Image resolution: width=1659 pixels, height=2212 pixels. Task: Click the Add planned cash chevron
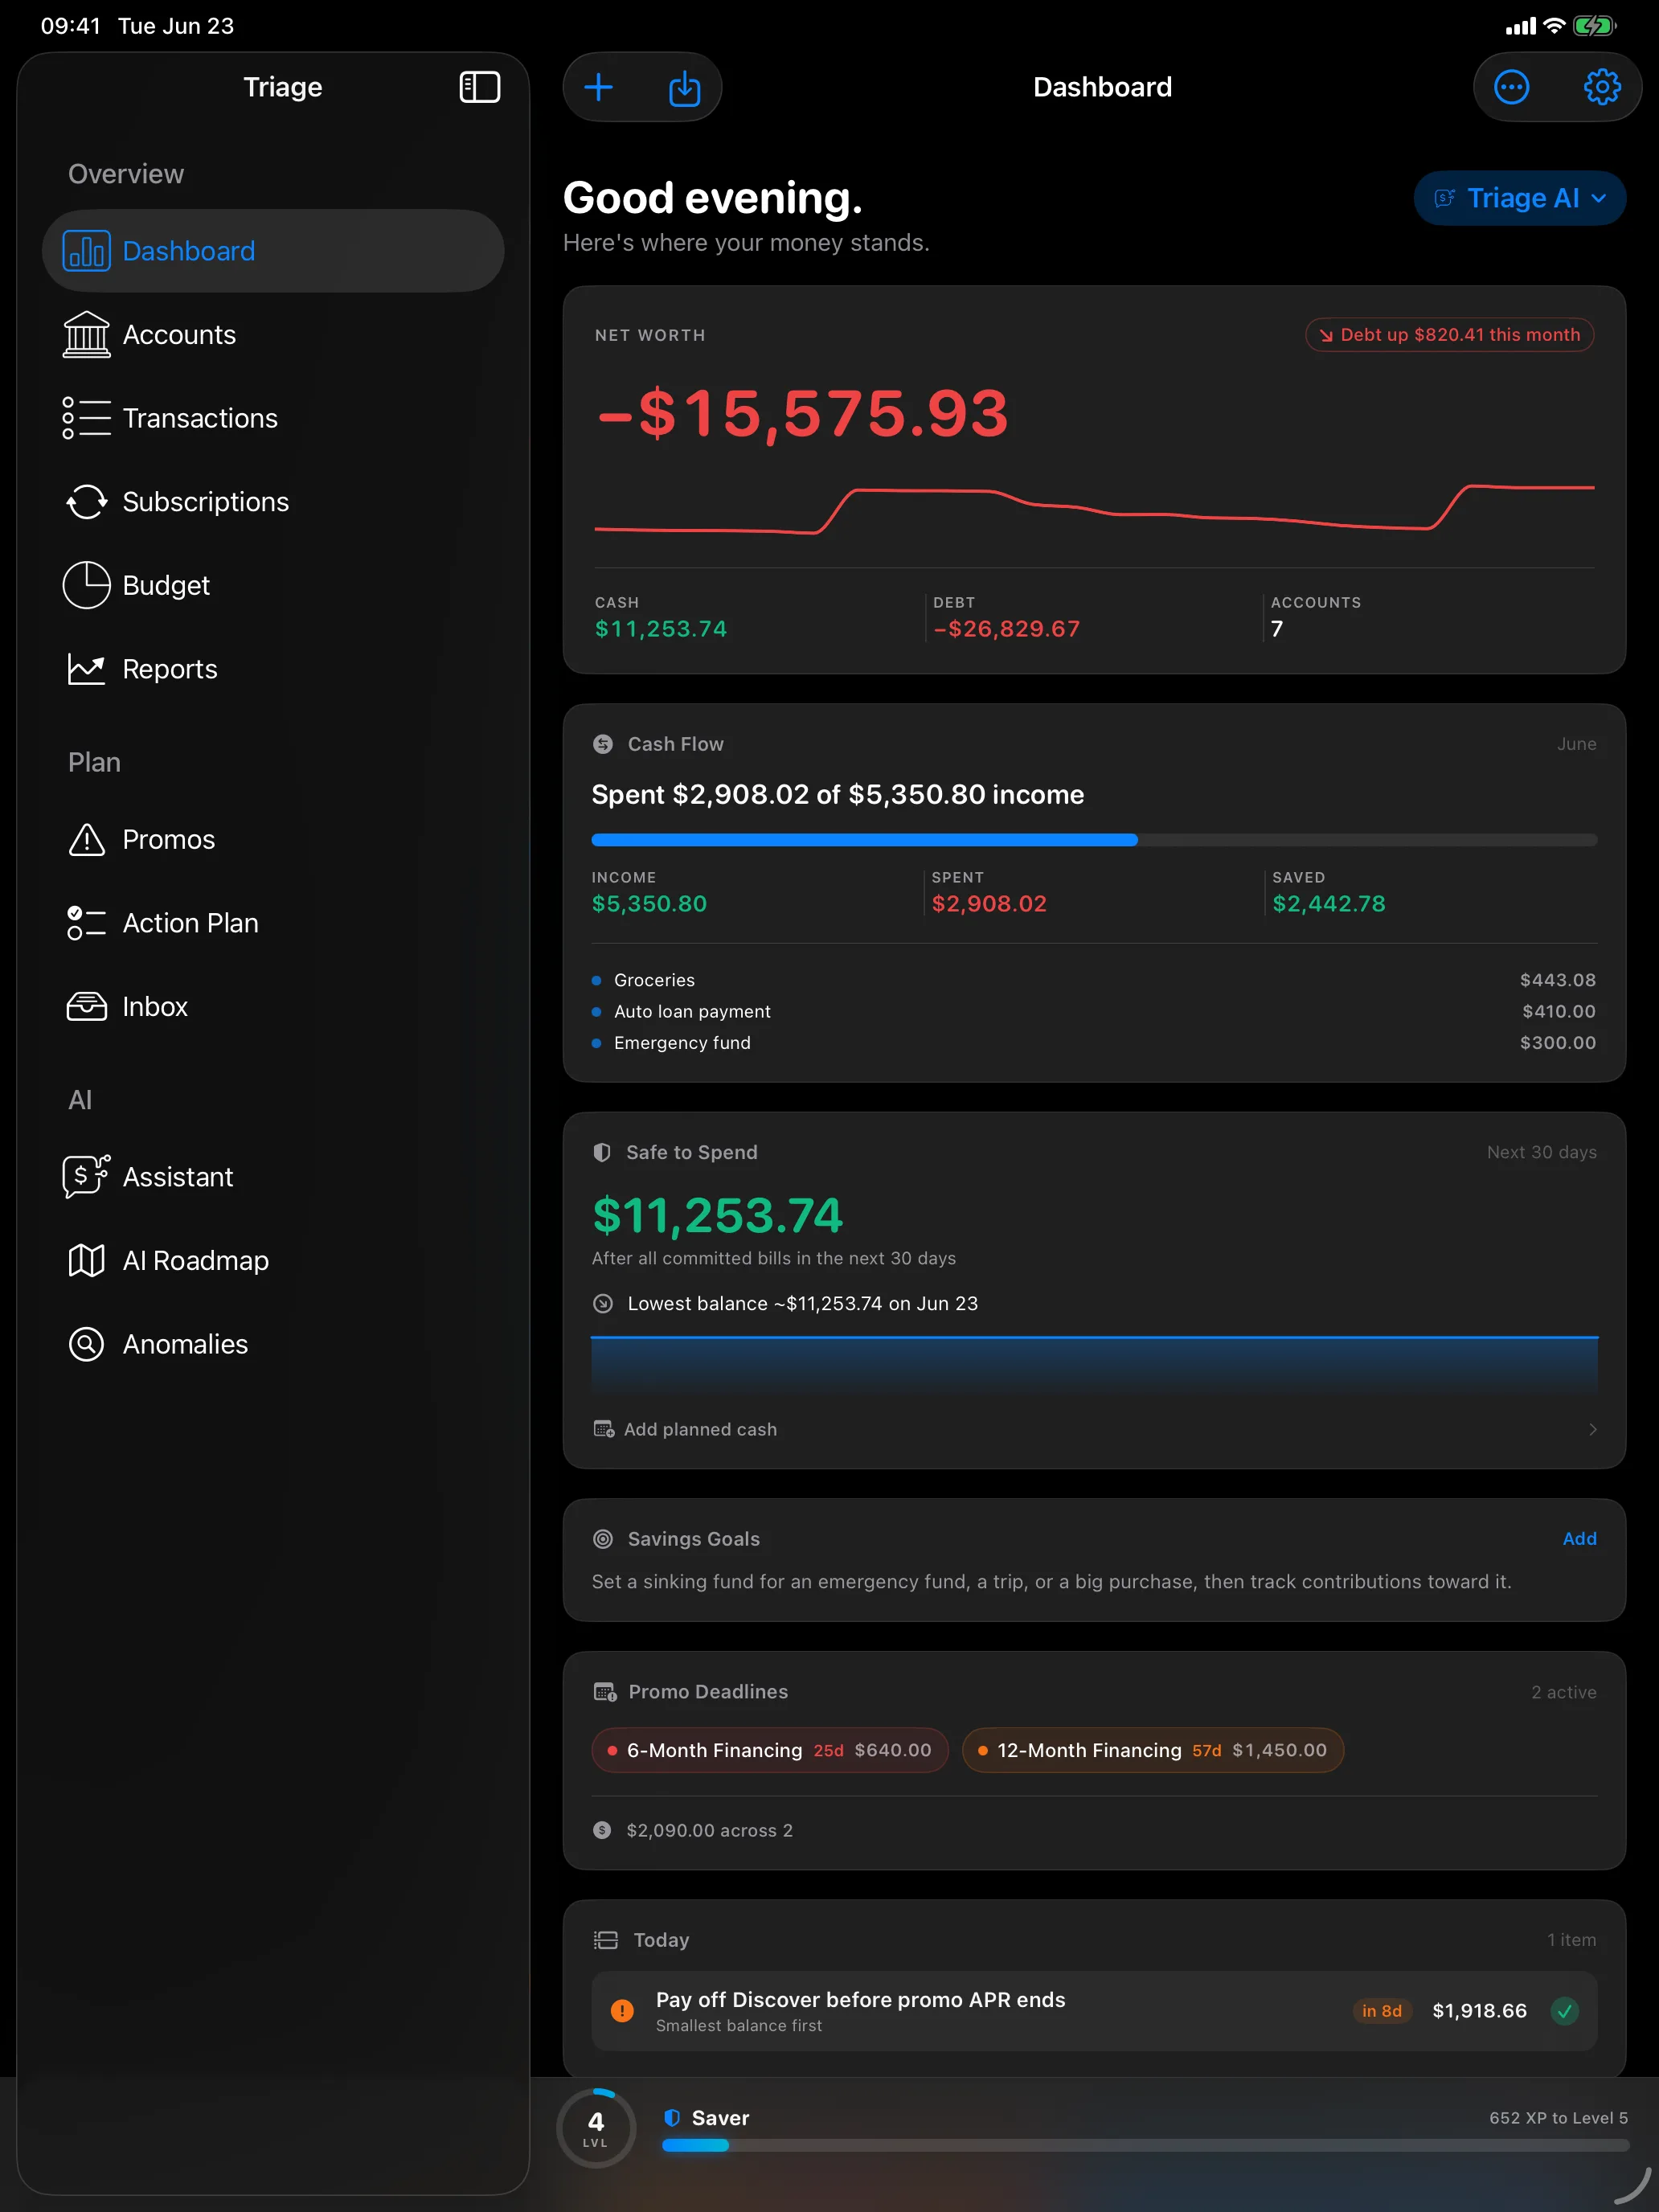(1592, 1429)
